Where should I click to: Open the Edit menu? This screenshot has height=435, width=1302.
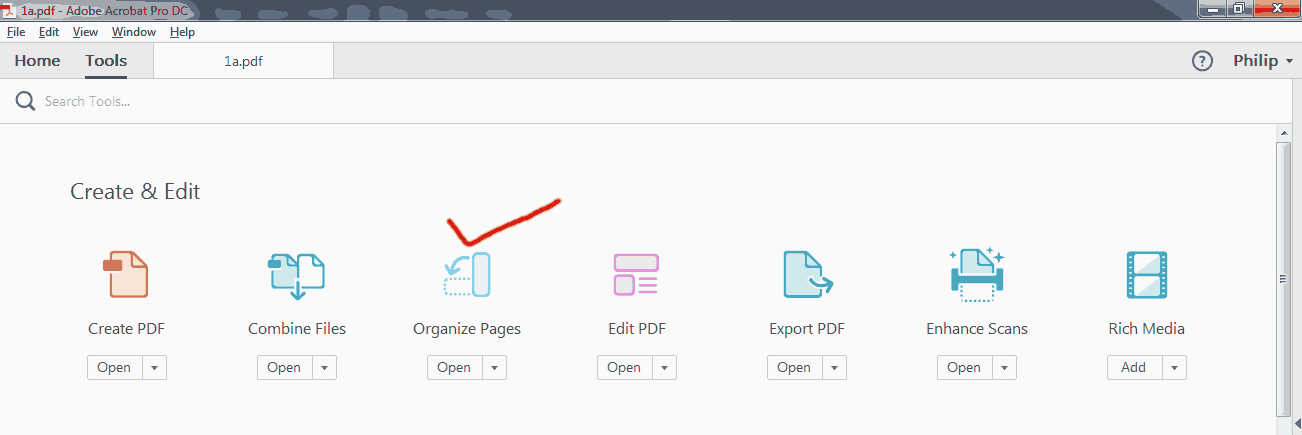[49, 32]
